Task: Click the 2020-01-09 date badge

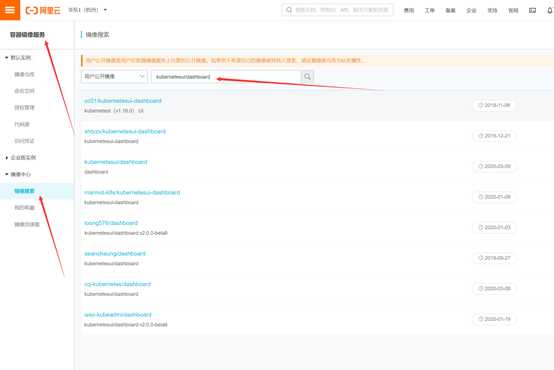Action: (494, 197)
